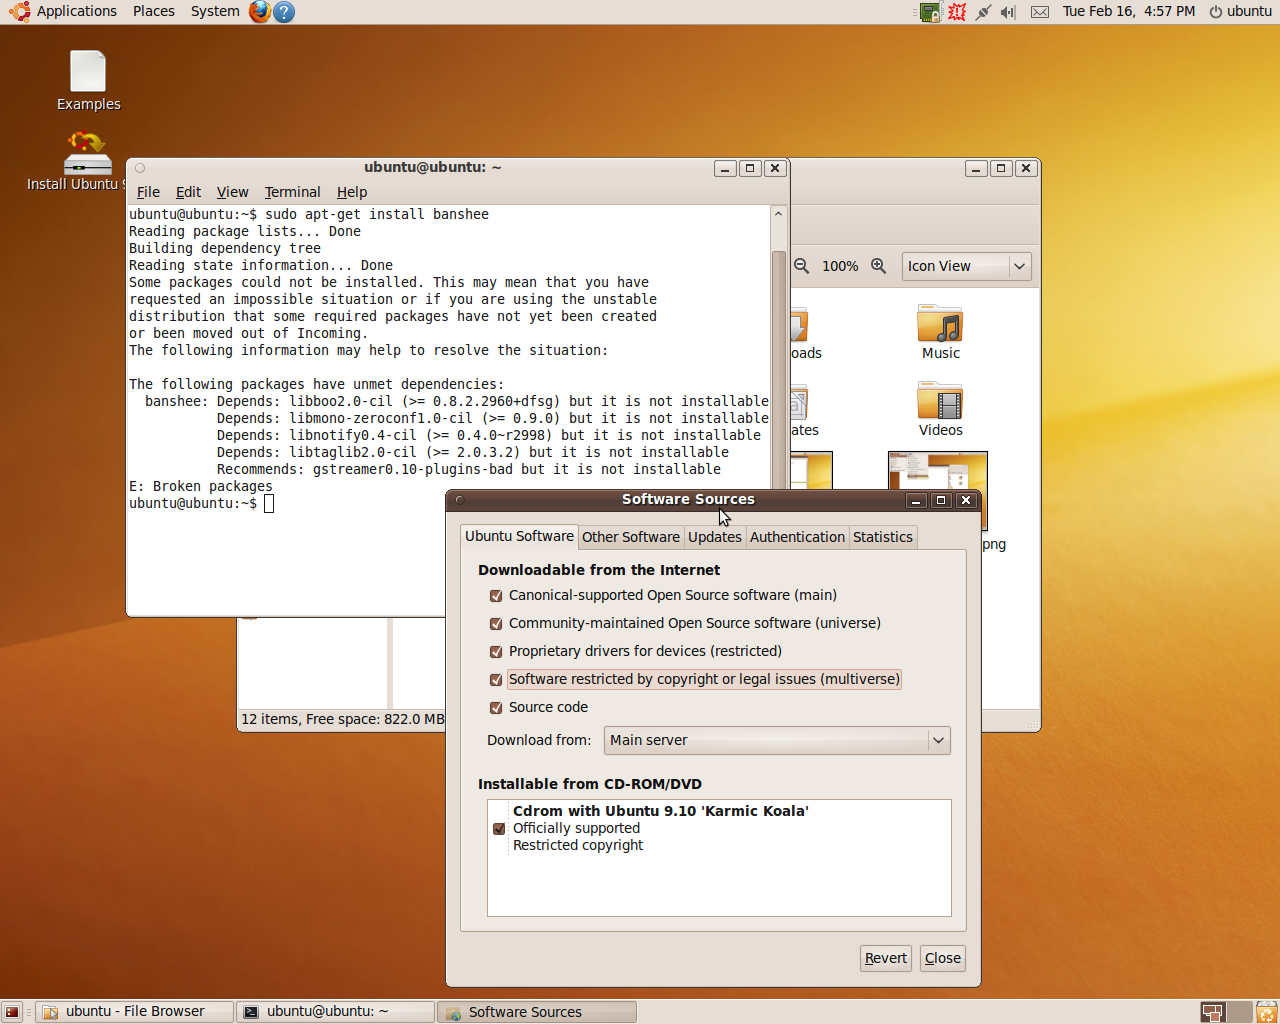1280x1024 pixels.
Task: Click the zoom in magnifier icon
Action: point(878,266)
